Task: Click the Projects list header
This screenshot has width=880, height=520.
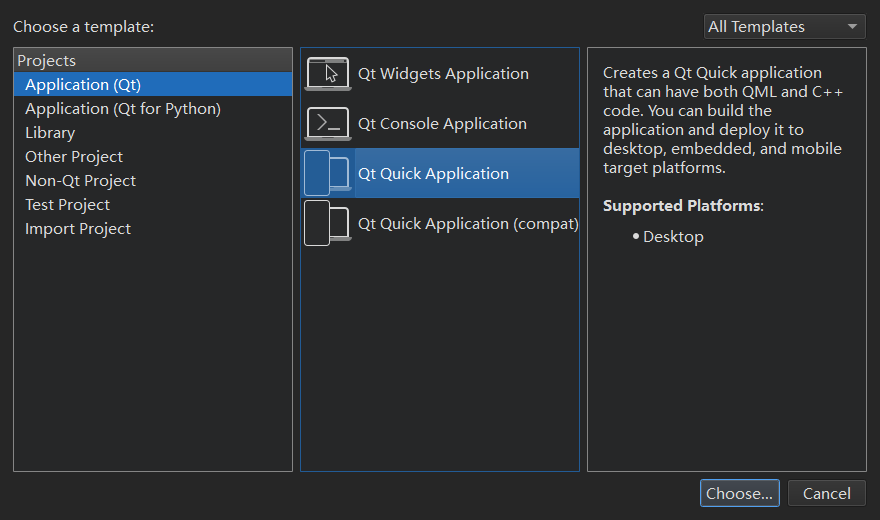Action: (x=47, y=61)
